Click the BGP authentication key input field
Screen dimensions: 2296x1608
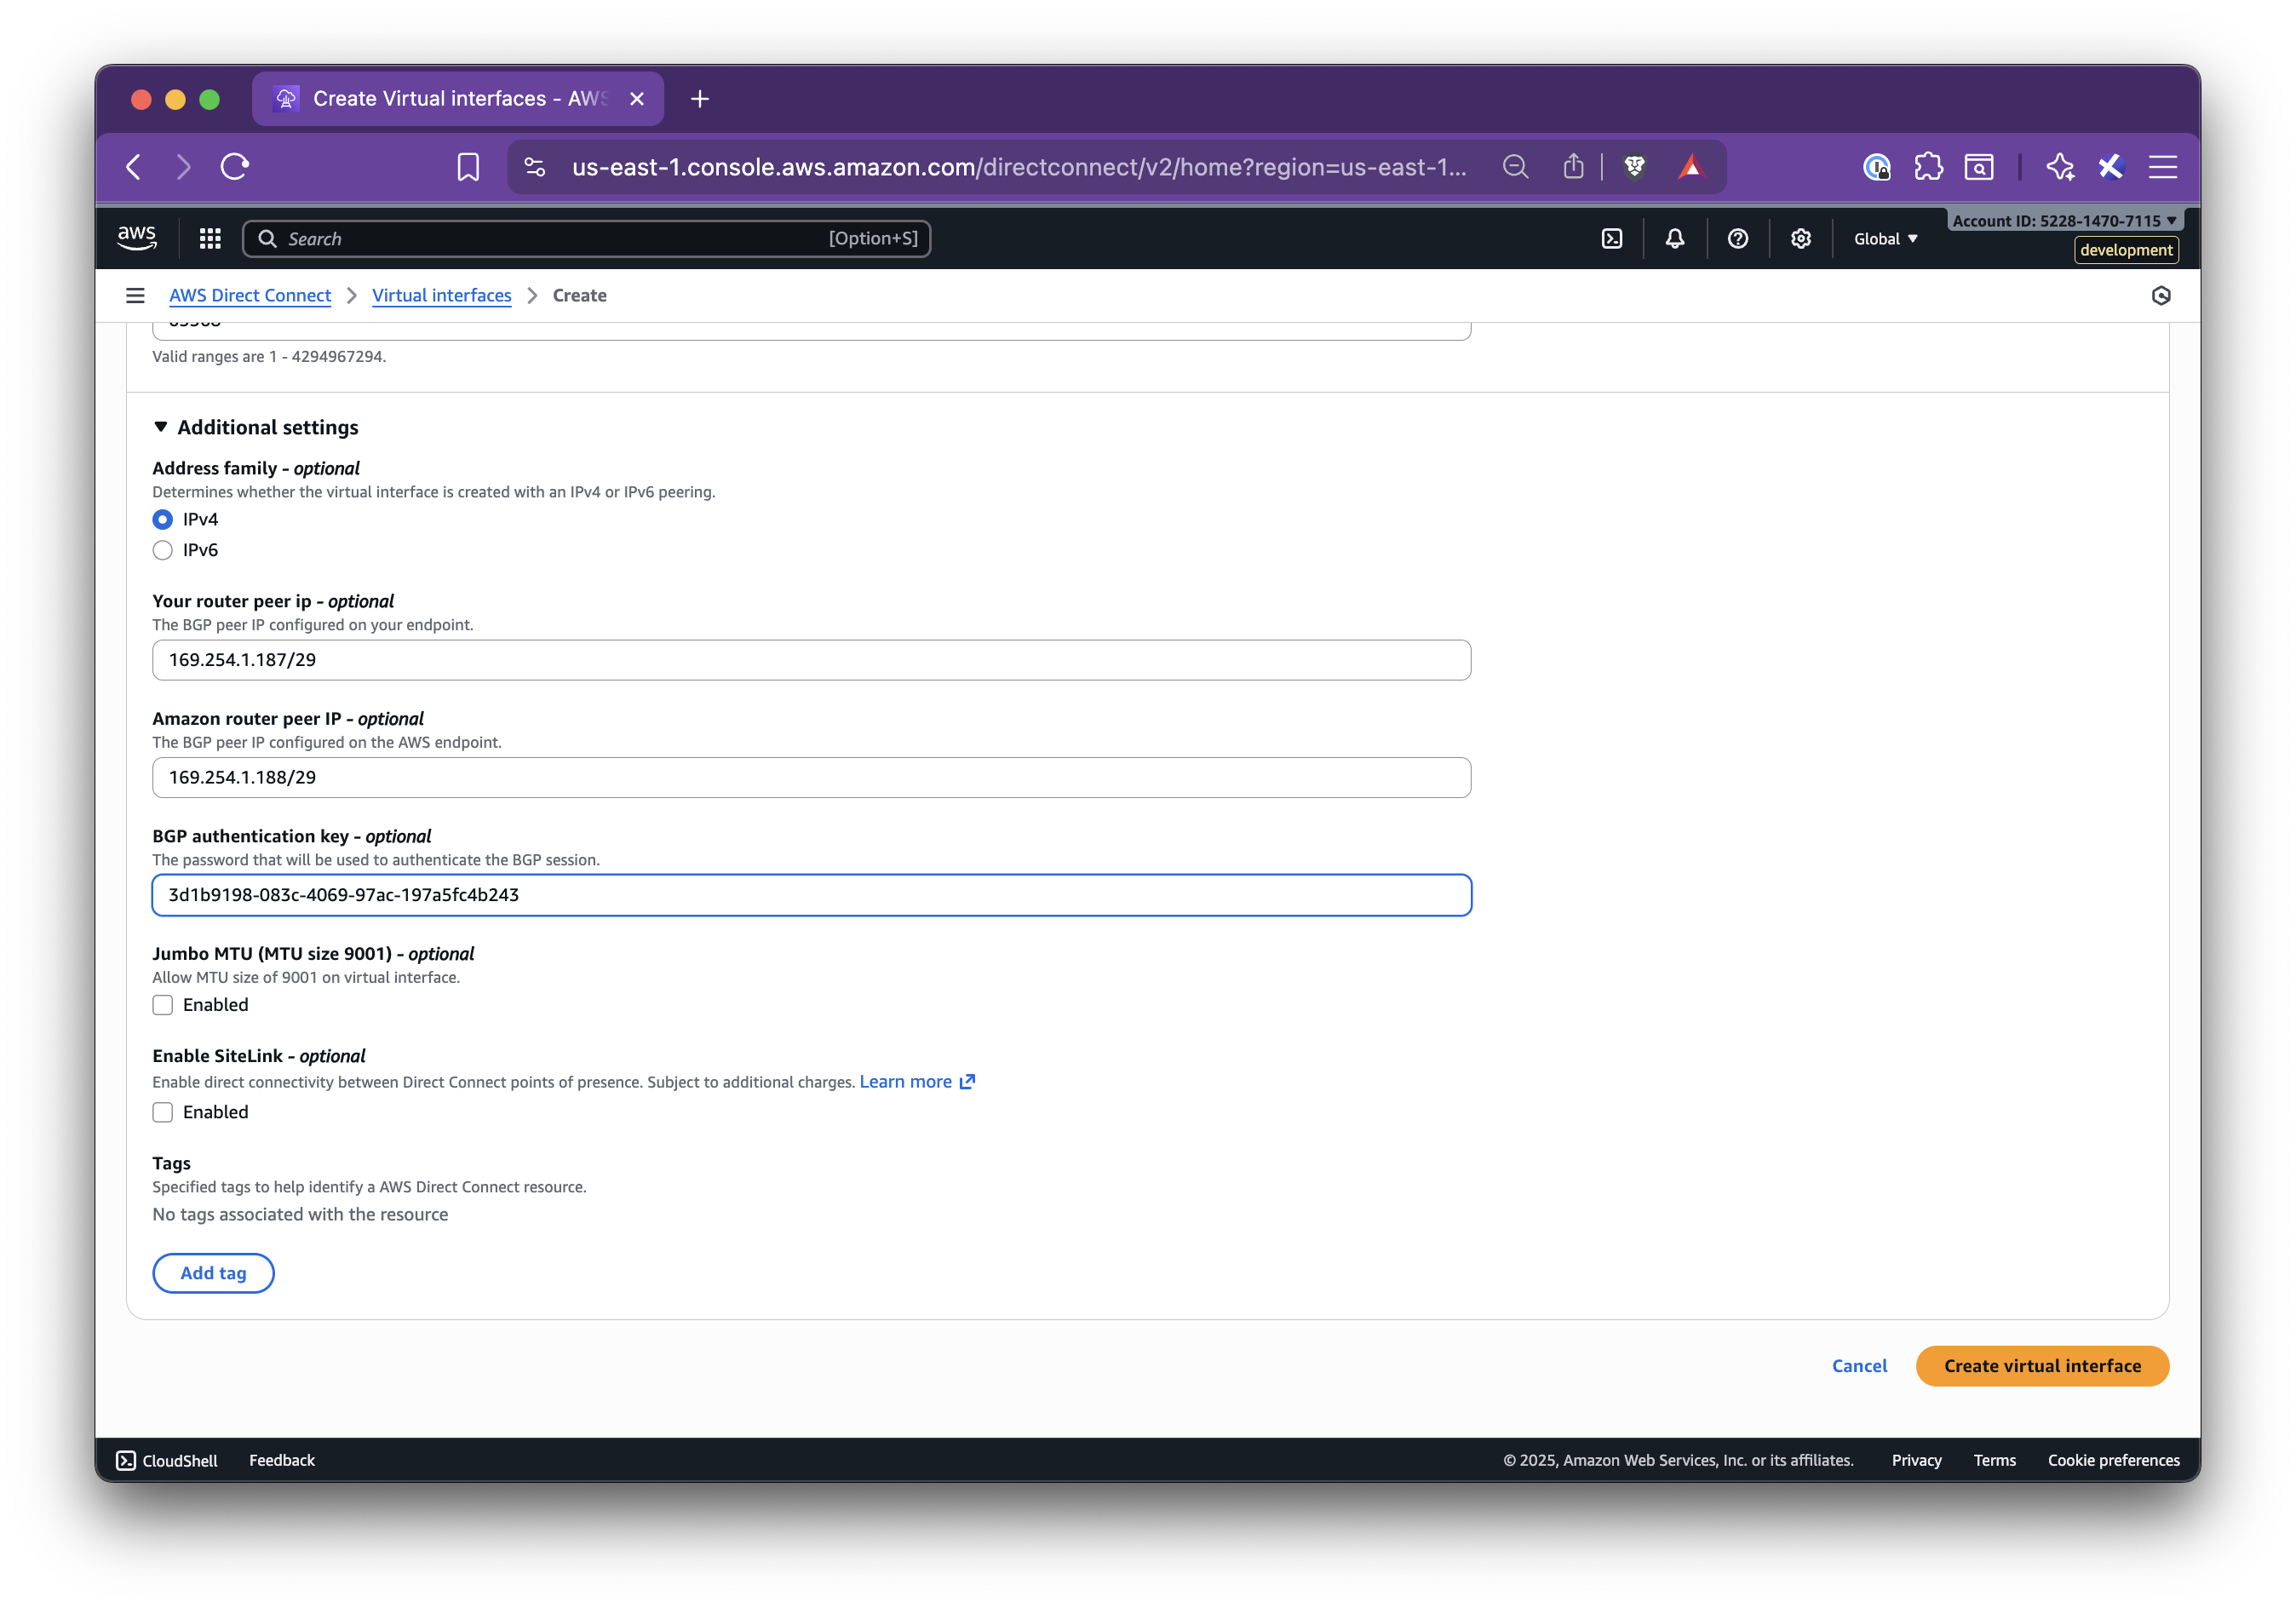(810, 895)
